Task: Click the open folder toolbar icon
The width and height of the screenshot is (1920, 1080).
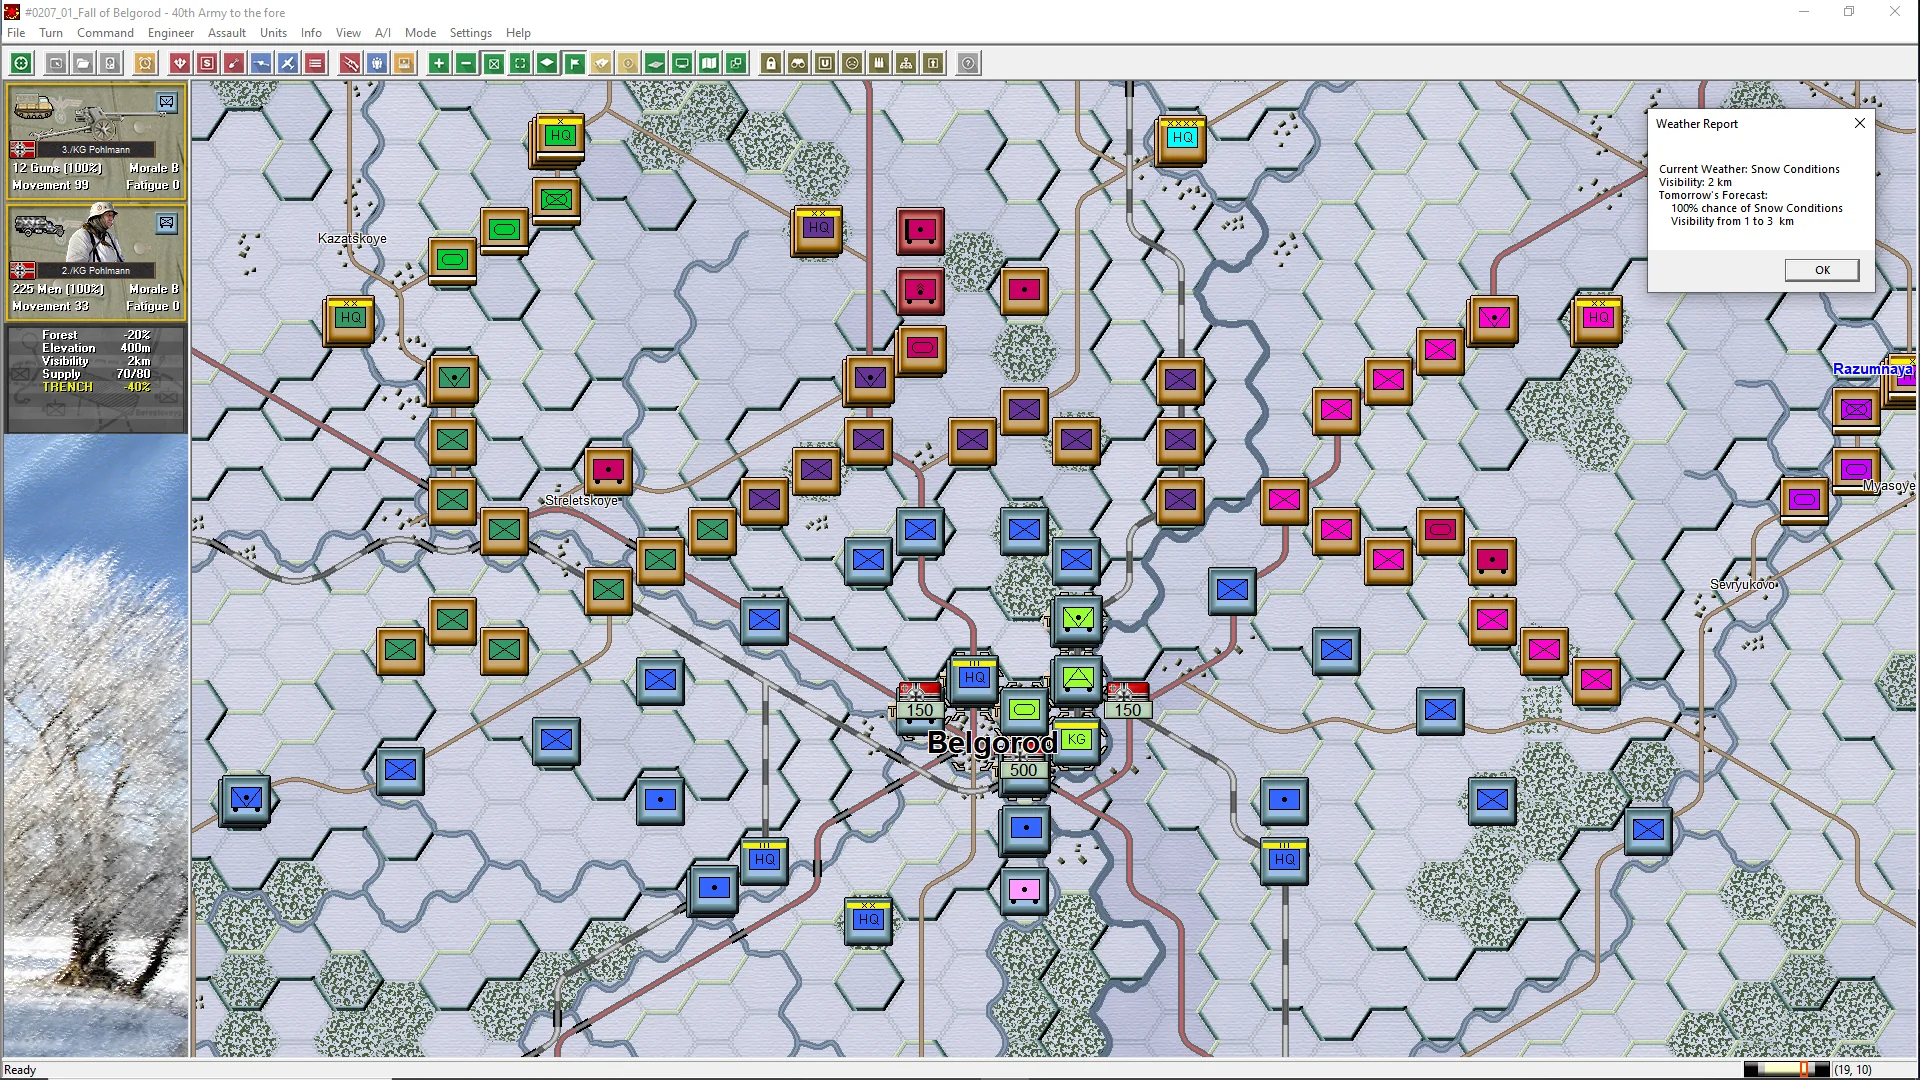Action: (83, 64)
